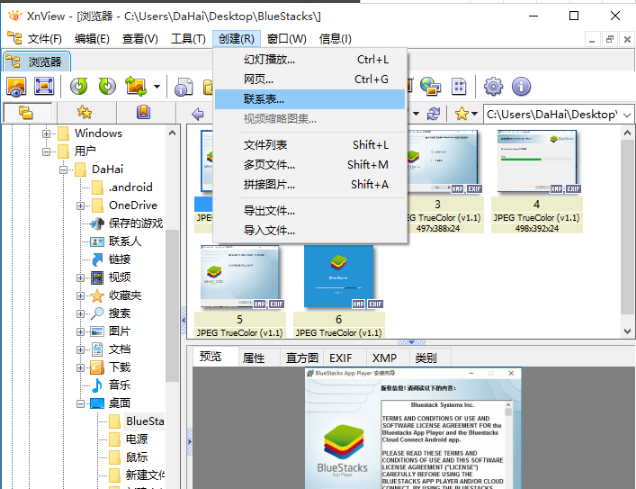The image size is (636, 489).
Task: Expand the Windows folder tree node
Action: (x=46, y=133)
